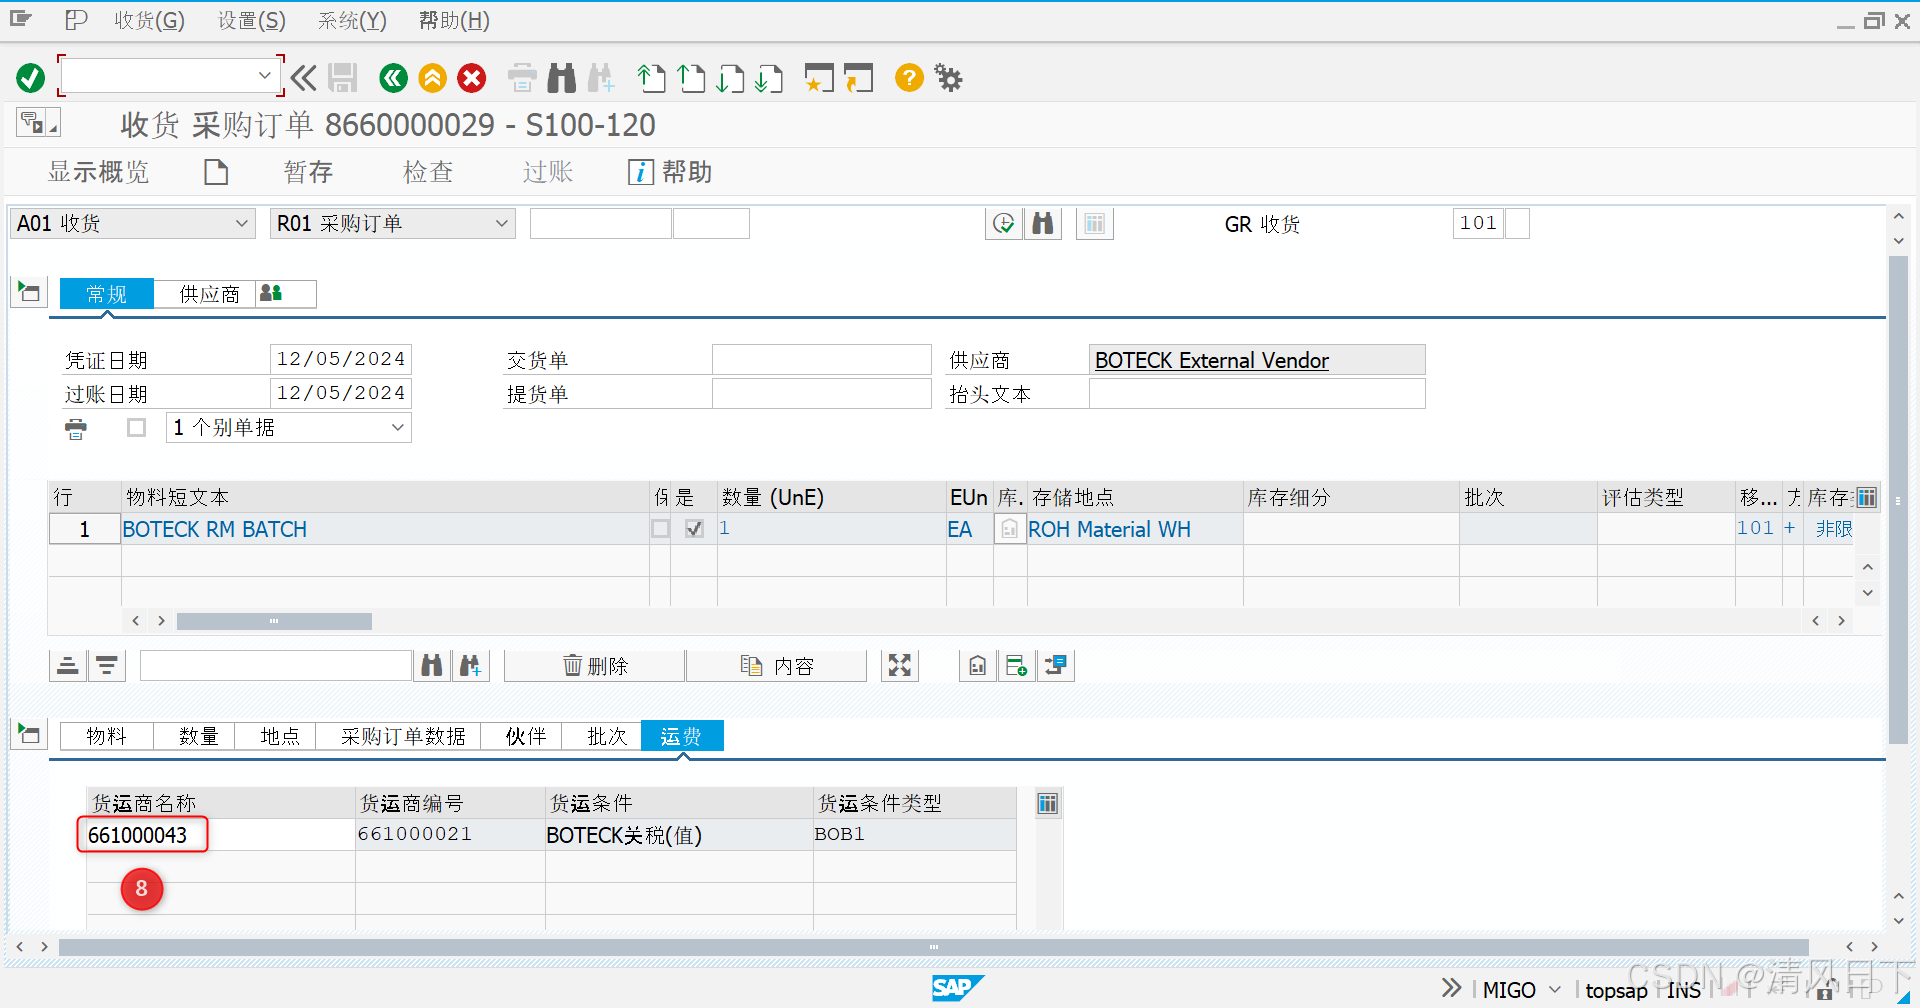Toggle the Item OK checkbox in row 1
1920x1008 pixels.
click(x=694, y=529)
